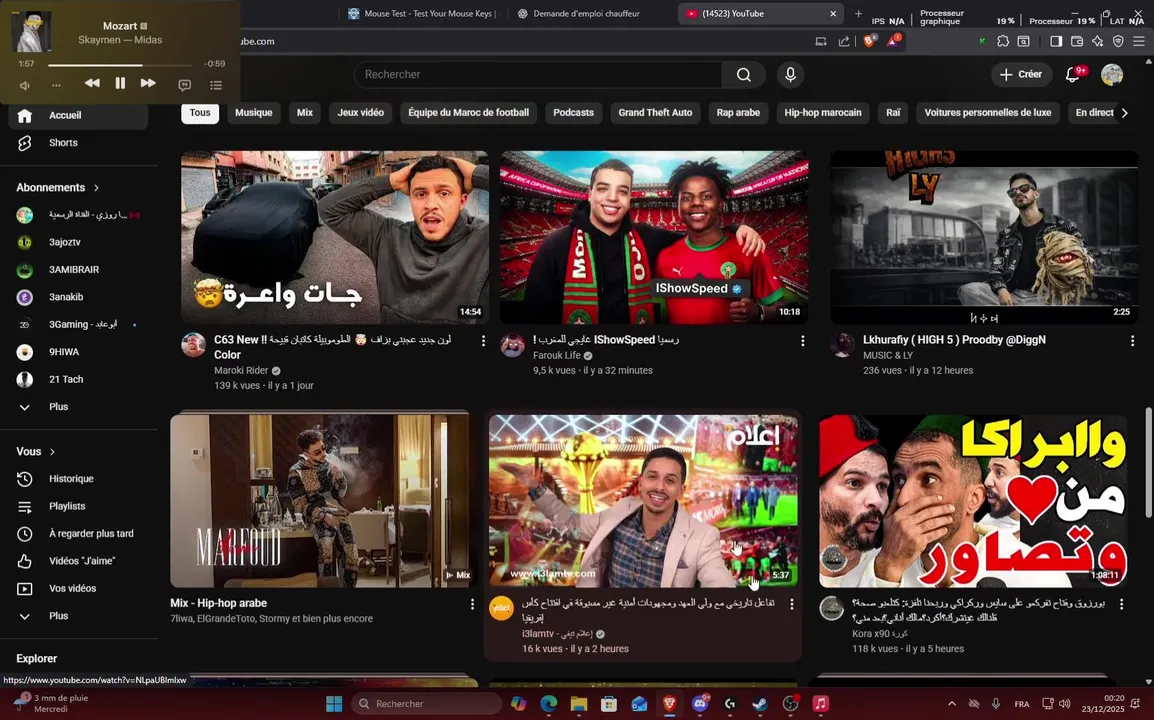Screen dimensions: 1154x720
Task: Open the Farouk Life channel name
Action: [556, 355]
